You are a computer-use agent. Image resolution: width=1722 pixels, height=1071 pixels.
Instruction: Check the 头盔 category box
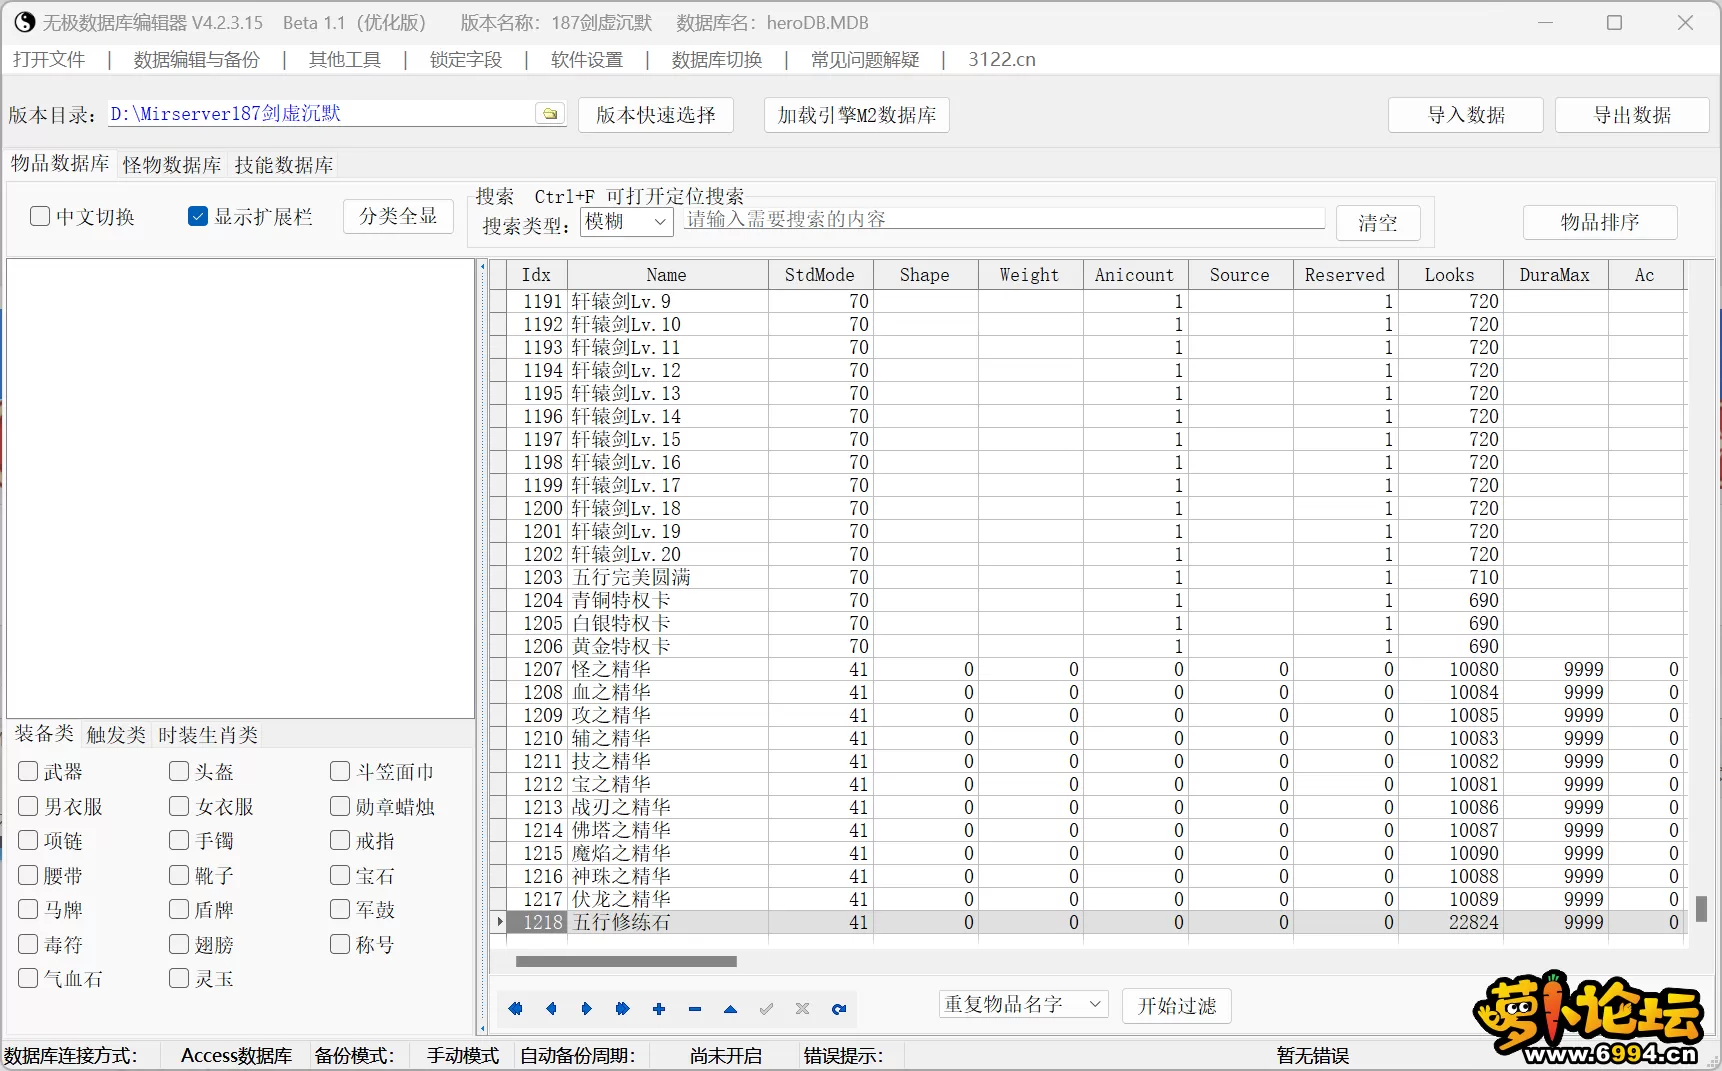click(x=179, y=771)
